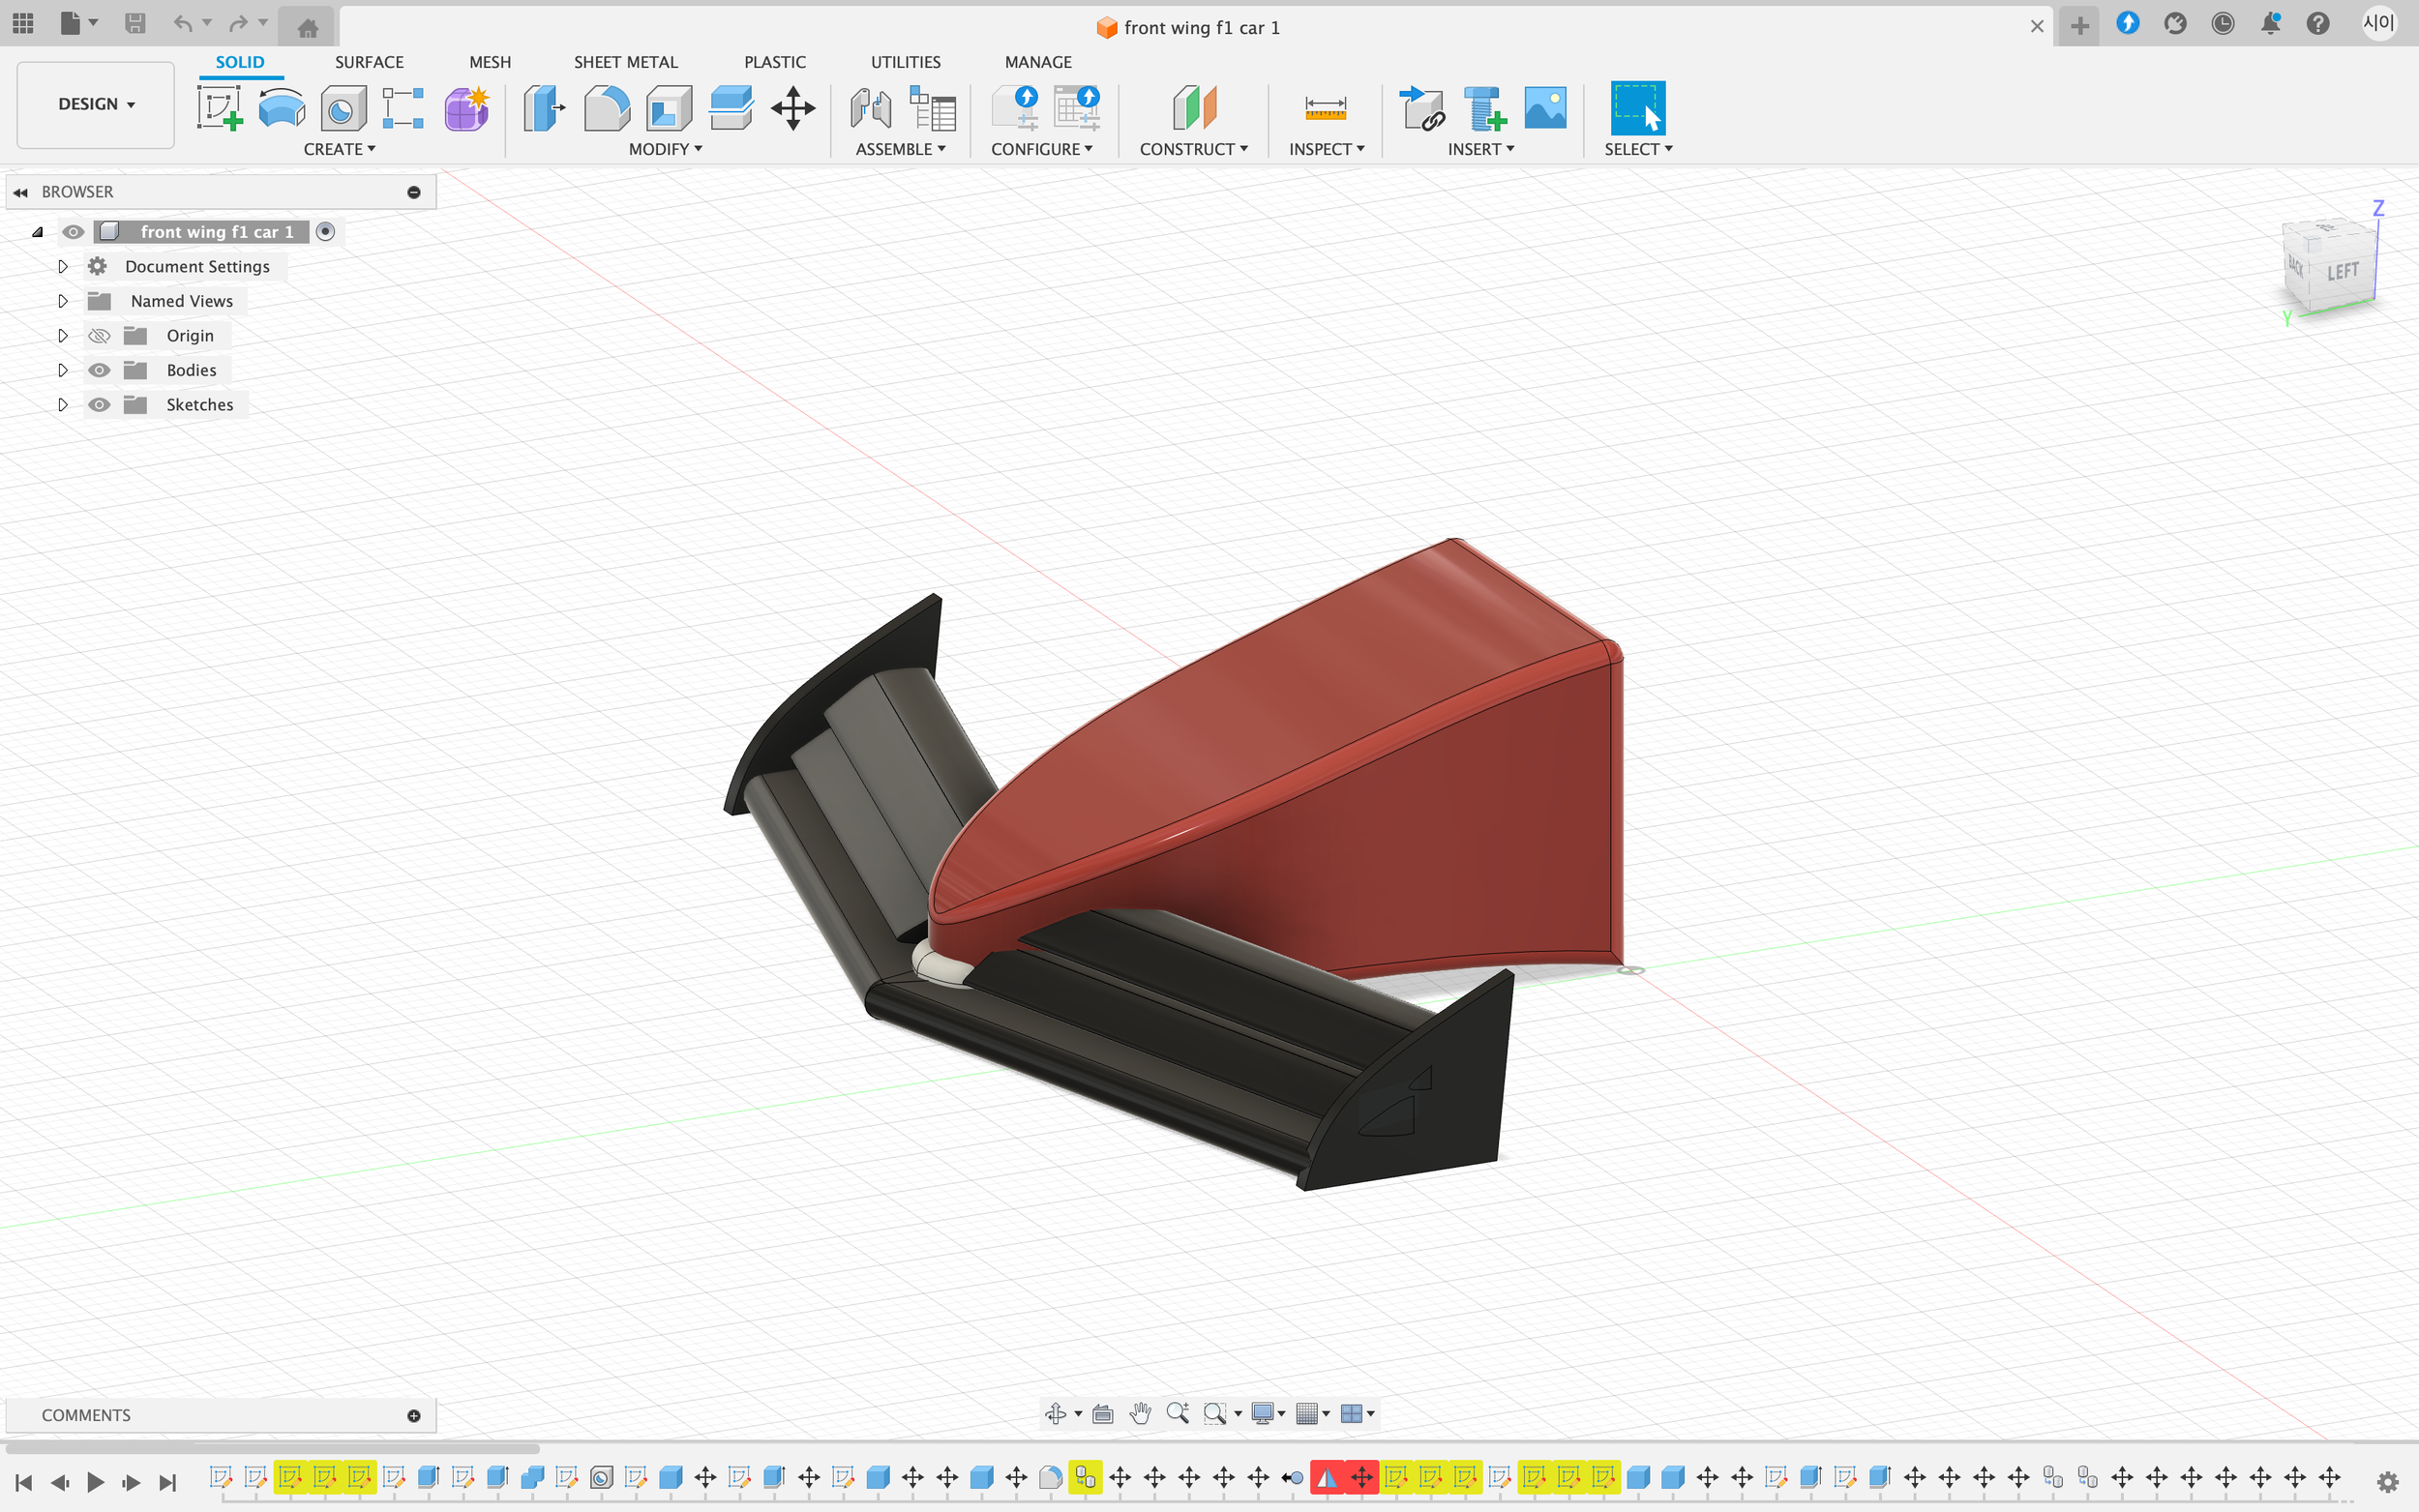The width and height of the screenshot is (2419, 1512).
Task: Collapse the BROWSER panel minus button
Action: tap(414, 192)
